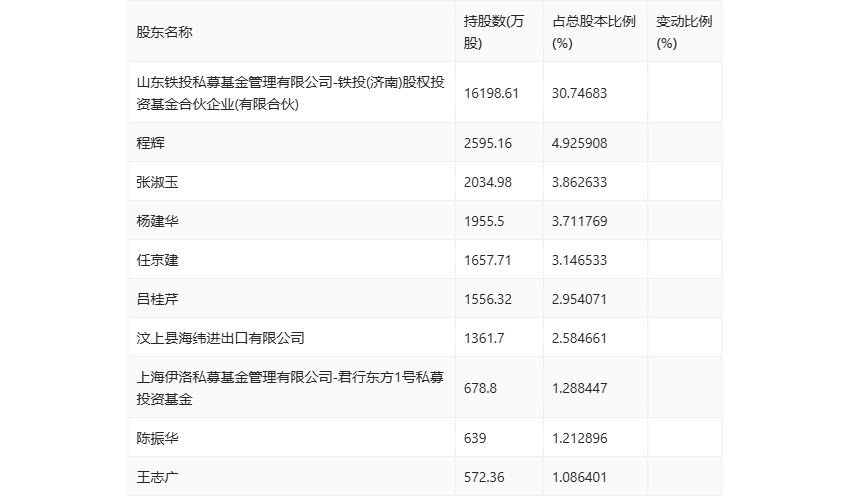Select shareholder 上海伊洛私募基金管理有限公司 name cell
Screen dimensions: 850x496
(x=290, y=388)
